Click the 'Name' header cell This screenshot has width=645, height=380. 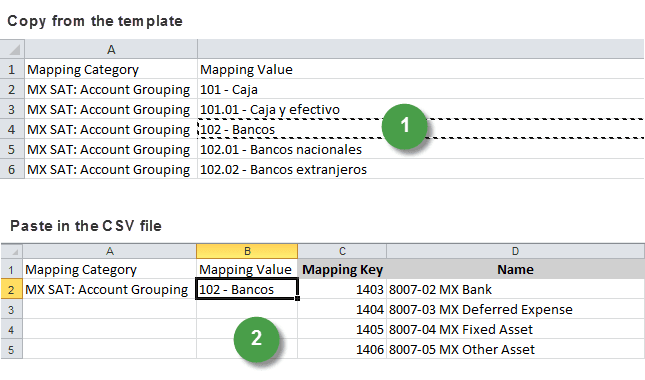pyautogui.click(x=515, y=269)
